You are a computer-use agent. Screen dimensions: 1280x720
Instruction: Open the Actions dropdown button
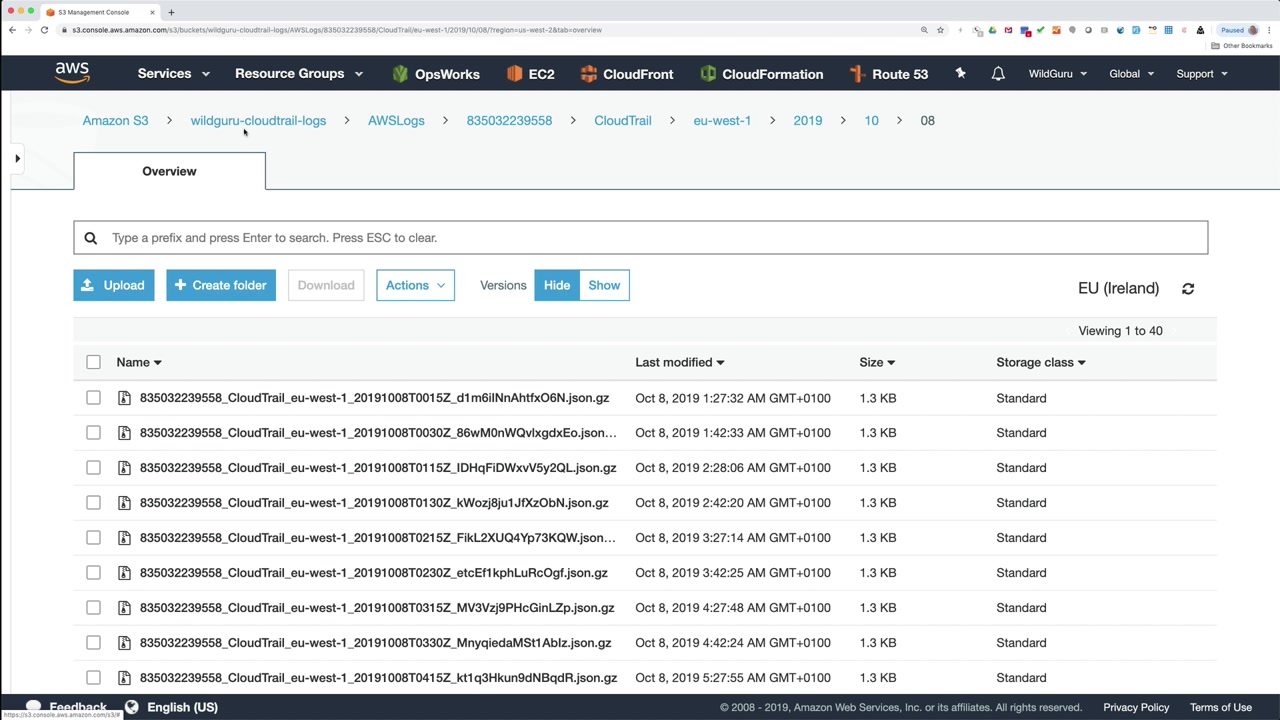[x=415, y=285]
